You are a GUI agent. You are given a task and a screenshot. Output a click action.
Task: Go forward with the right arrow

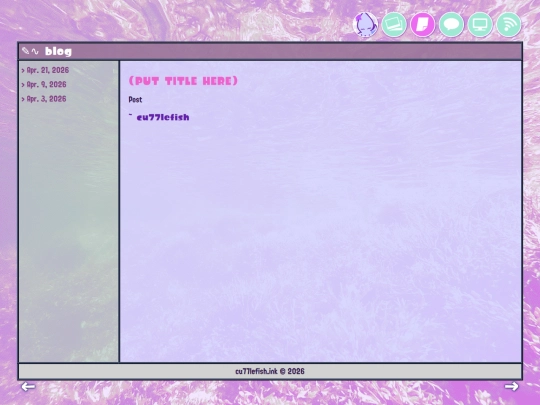click(x=512, y=386)
